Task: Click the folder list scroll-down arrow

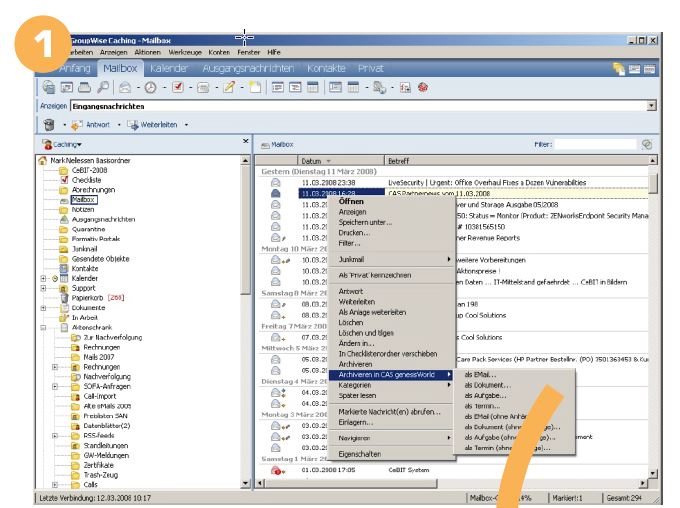Action: tap(245, 483)
